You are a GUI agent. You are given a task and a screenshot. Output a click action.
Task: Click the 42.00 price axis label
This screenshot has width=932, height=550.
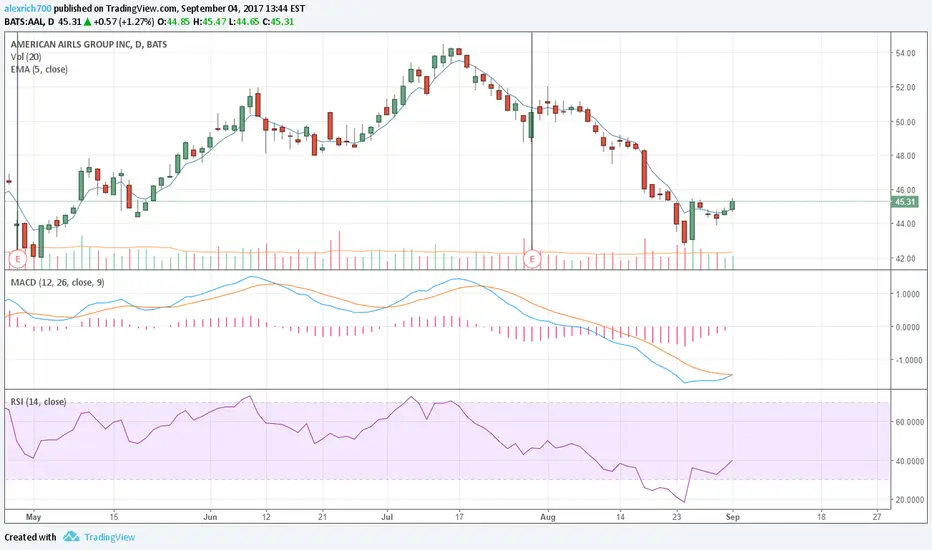pyautogui.click(x=905, y=259)
